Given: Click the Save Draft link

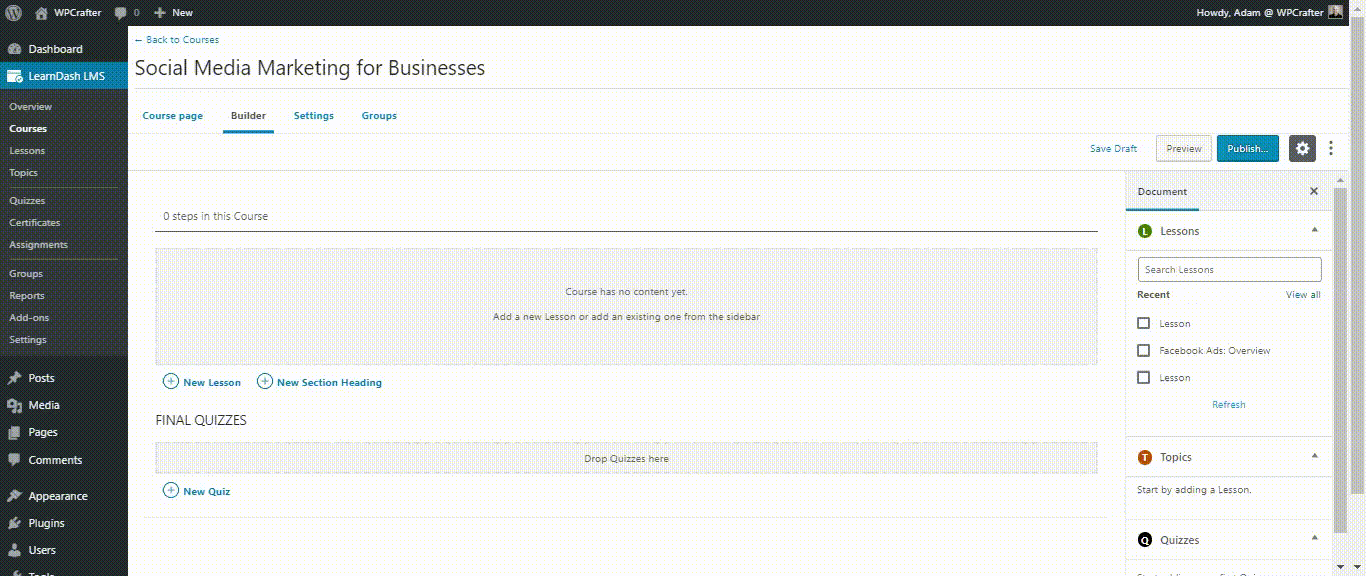Looking at the screenshot, I should (1113, 148).
